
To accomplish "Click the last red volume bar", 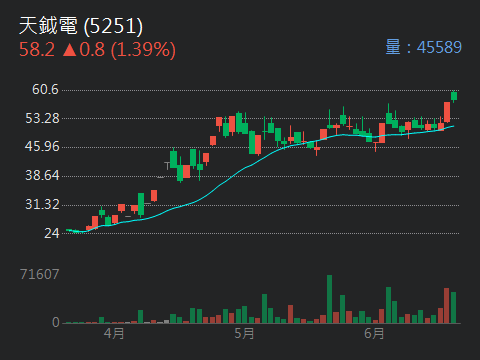I will click(447, 306).
